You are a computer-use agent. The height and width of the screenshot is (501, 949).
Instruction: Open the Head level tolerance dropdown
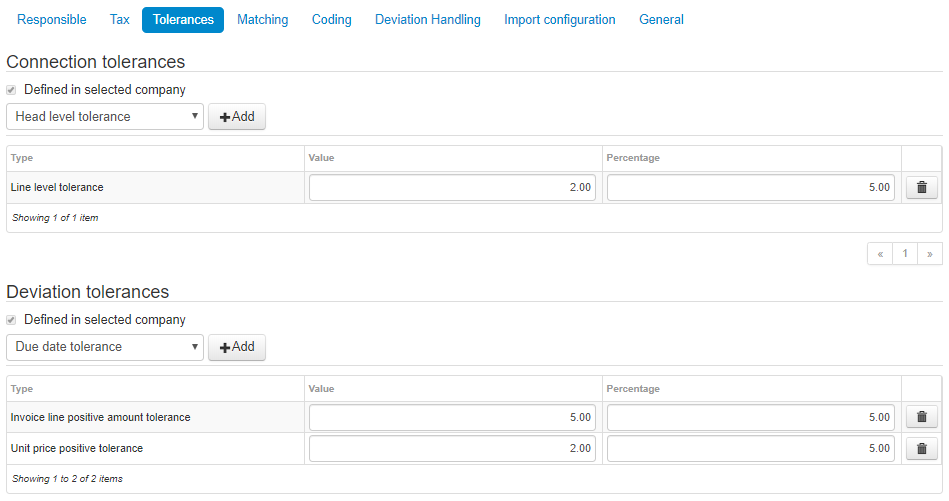coord(105,116)
